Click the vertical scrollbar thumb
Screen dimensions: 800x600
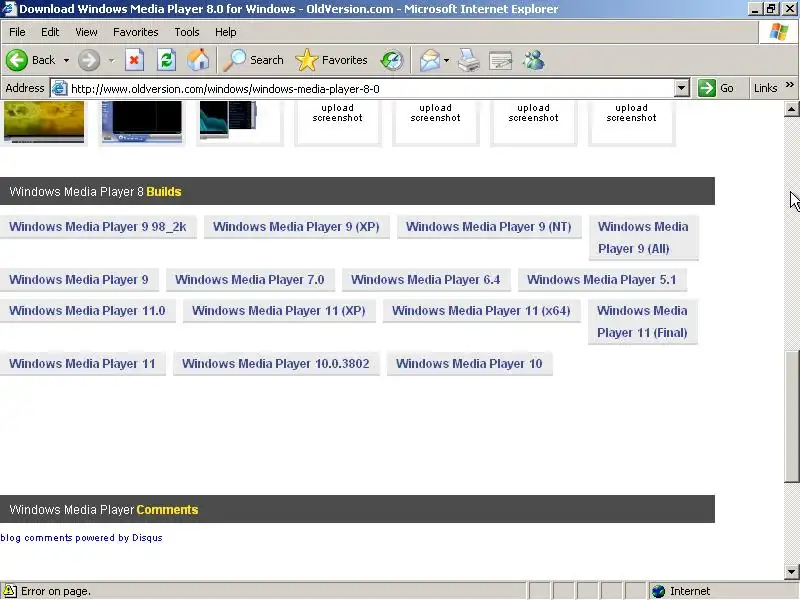click(791, 416)
